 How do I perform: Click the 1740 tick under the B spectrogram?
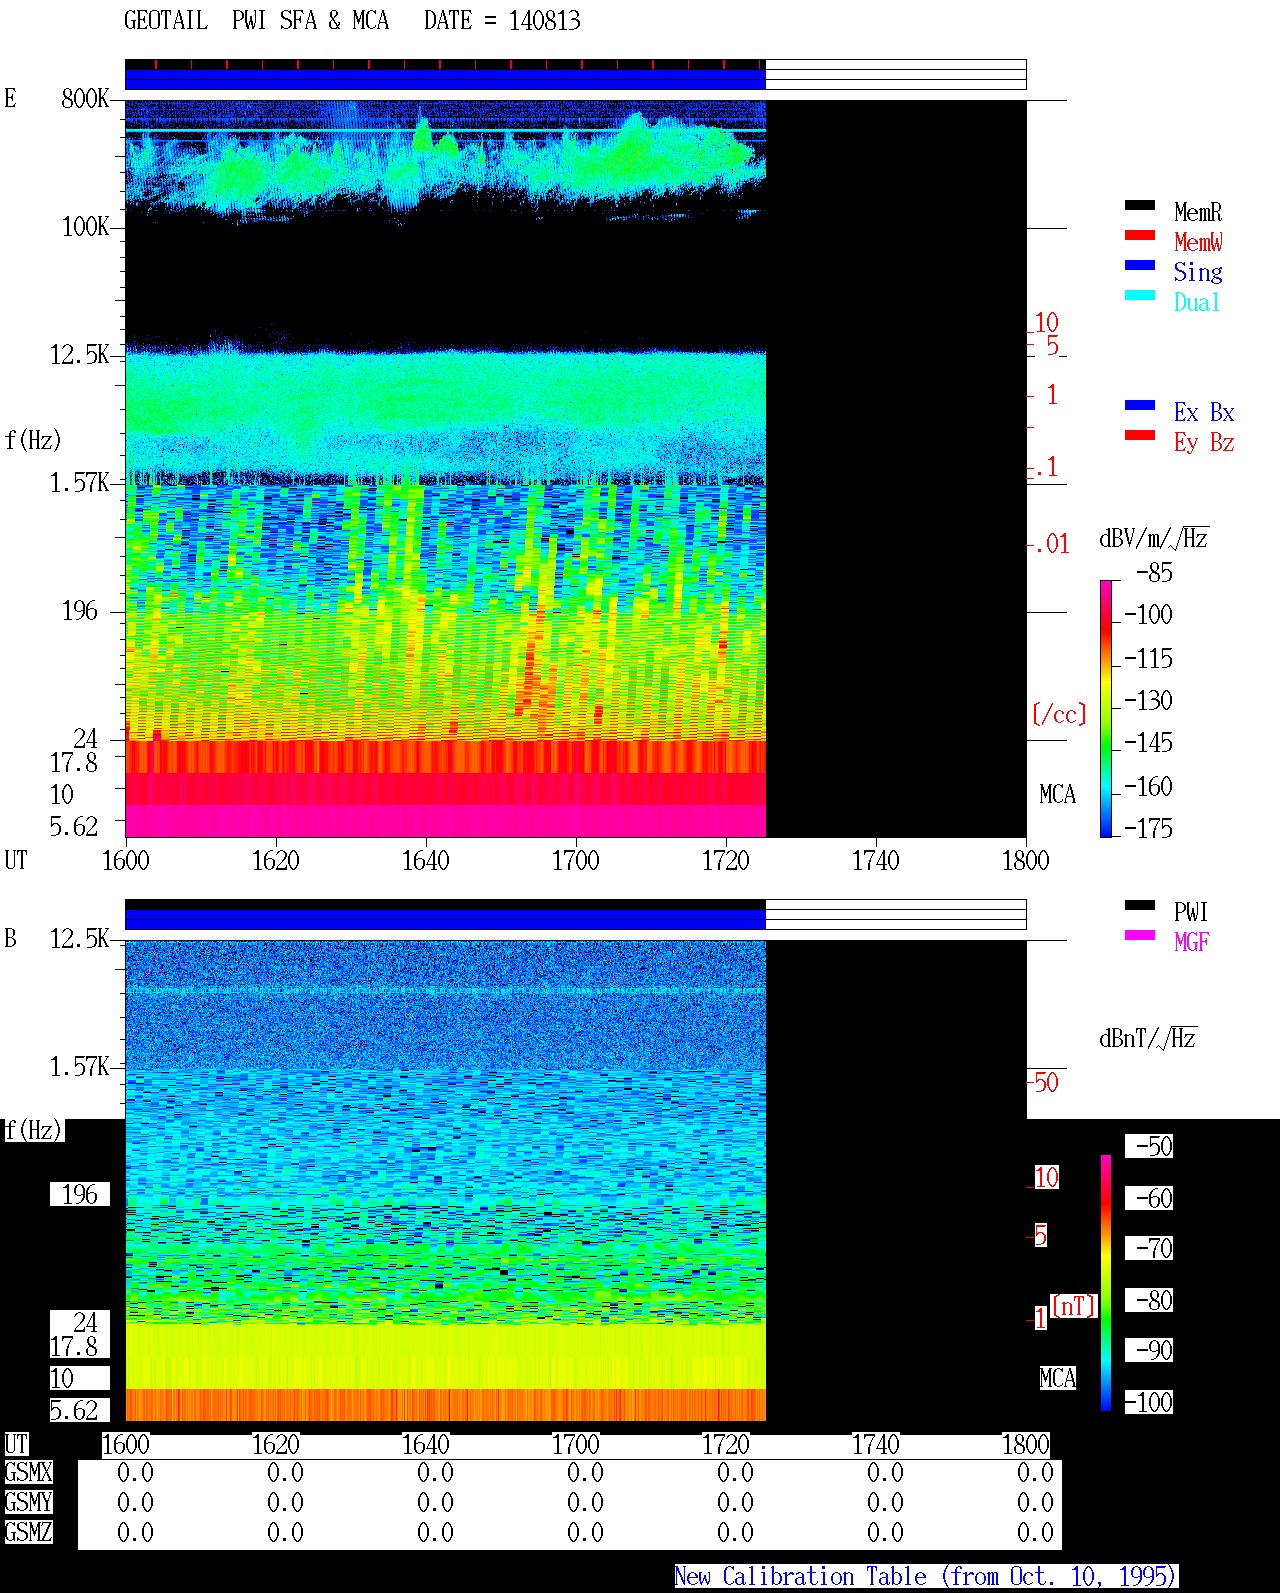tap(876, 1444)
